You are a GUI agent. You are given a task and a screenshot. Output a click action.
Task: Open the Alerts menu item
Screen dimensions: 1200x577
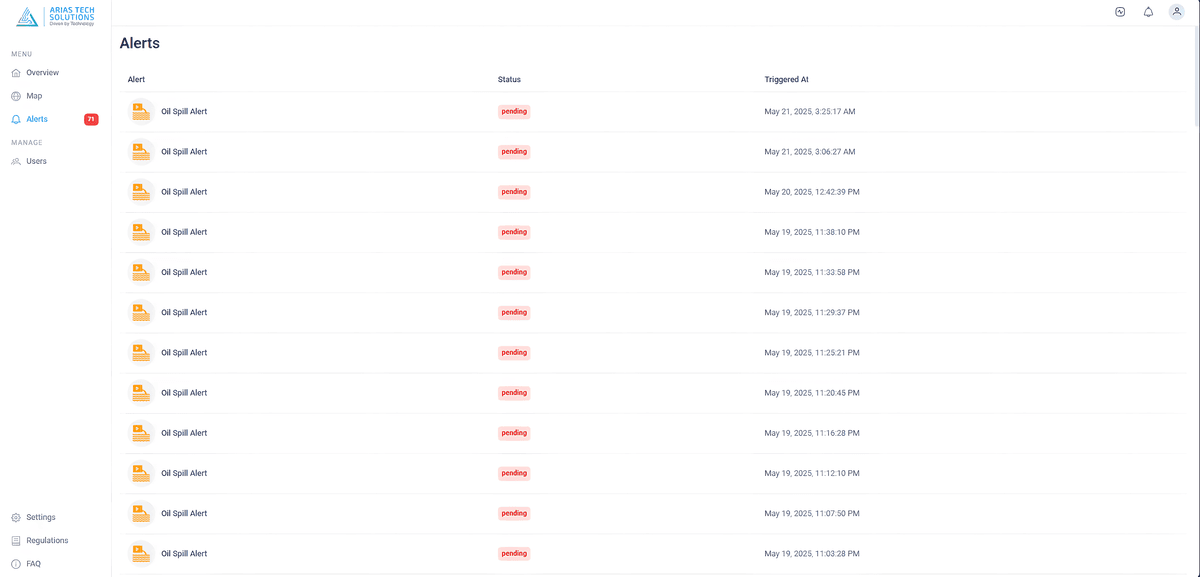click(37, 119)
